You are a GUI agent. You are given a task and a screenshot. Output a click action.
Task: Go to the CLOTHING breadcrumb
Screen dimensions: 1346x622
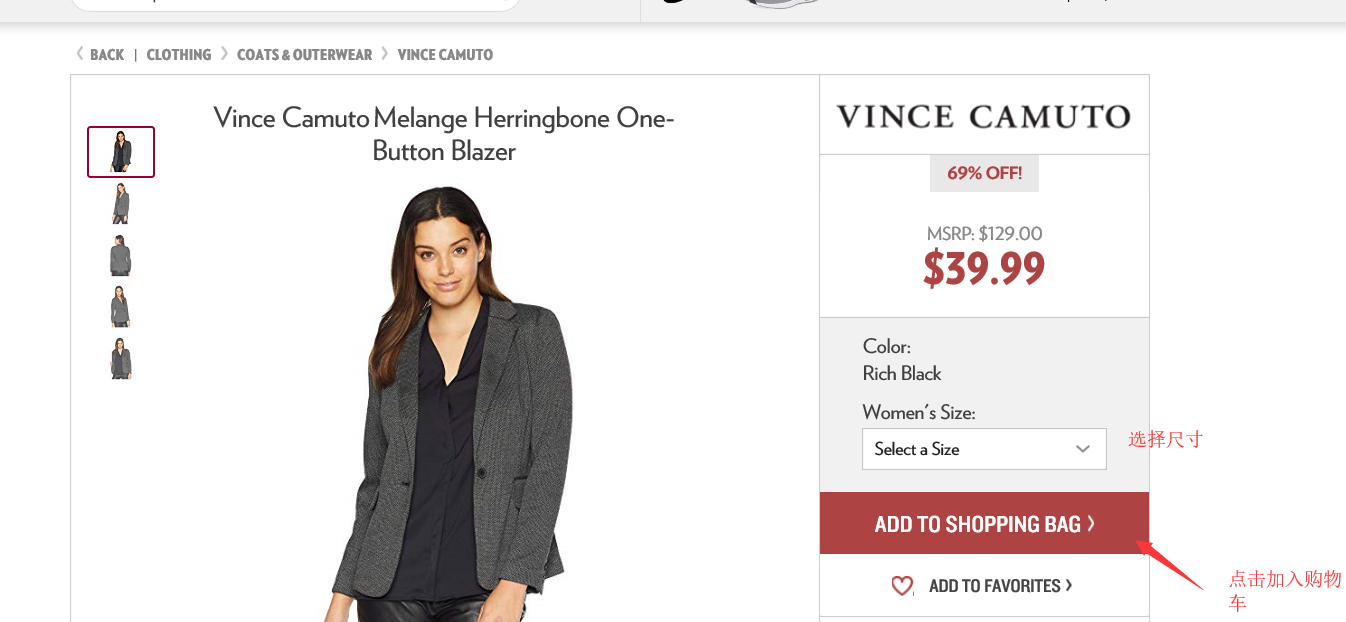tap(179, 55)
